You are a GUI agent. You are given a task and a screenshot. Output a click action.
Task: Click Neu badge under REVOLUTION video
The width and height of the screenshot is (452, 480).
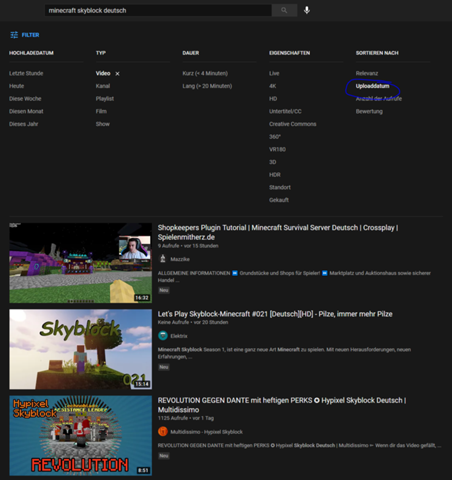click(164, 455)
